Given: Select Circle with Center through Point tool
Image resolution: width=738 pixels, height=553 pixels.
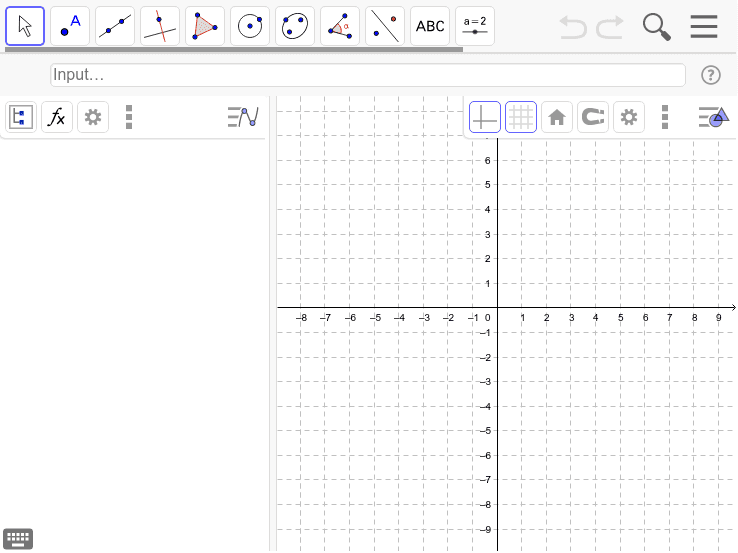Looking at the screenshot, I should [x=250, y=26].
